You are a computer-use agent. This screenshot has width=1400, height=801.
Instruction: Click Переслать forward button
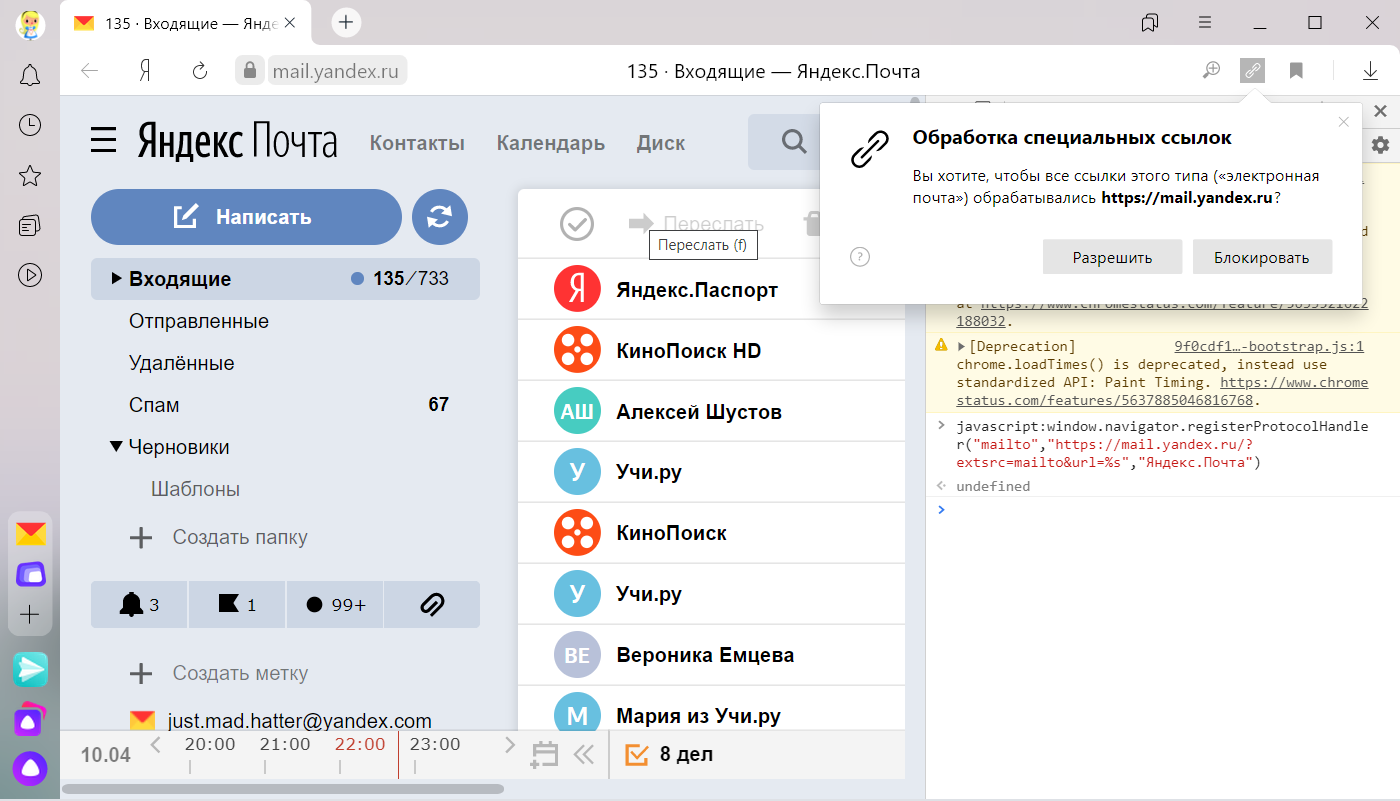coord(696,223)
